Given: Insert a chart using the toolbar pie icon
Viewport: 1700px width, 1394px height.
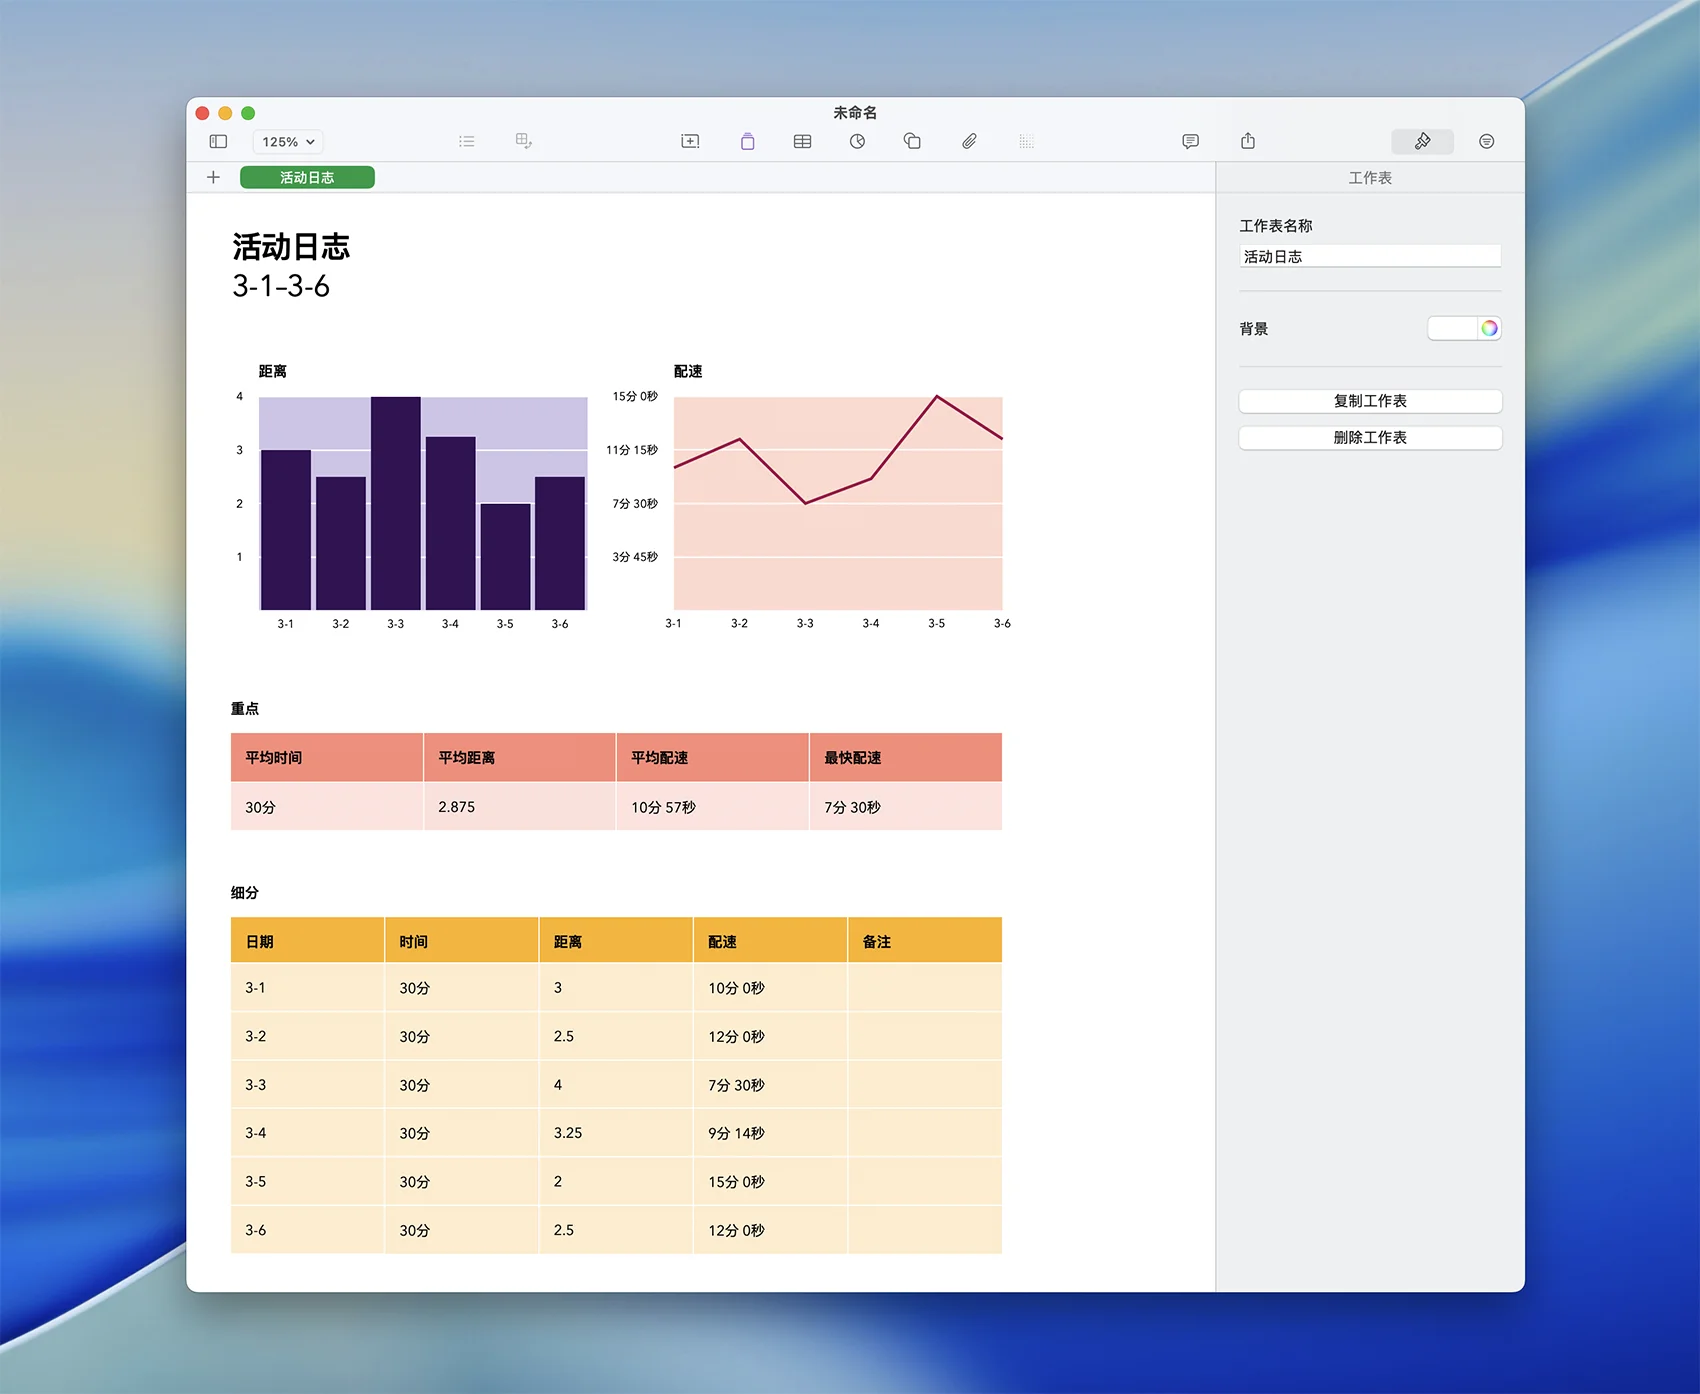Looking at the screenshot, I should coord(857,142).
